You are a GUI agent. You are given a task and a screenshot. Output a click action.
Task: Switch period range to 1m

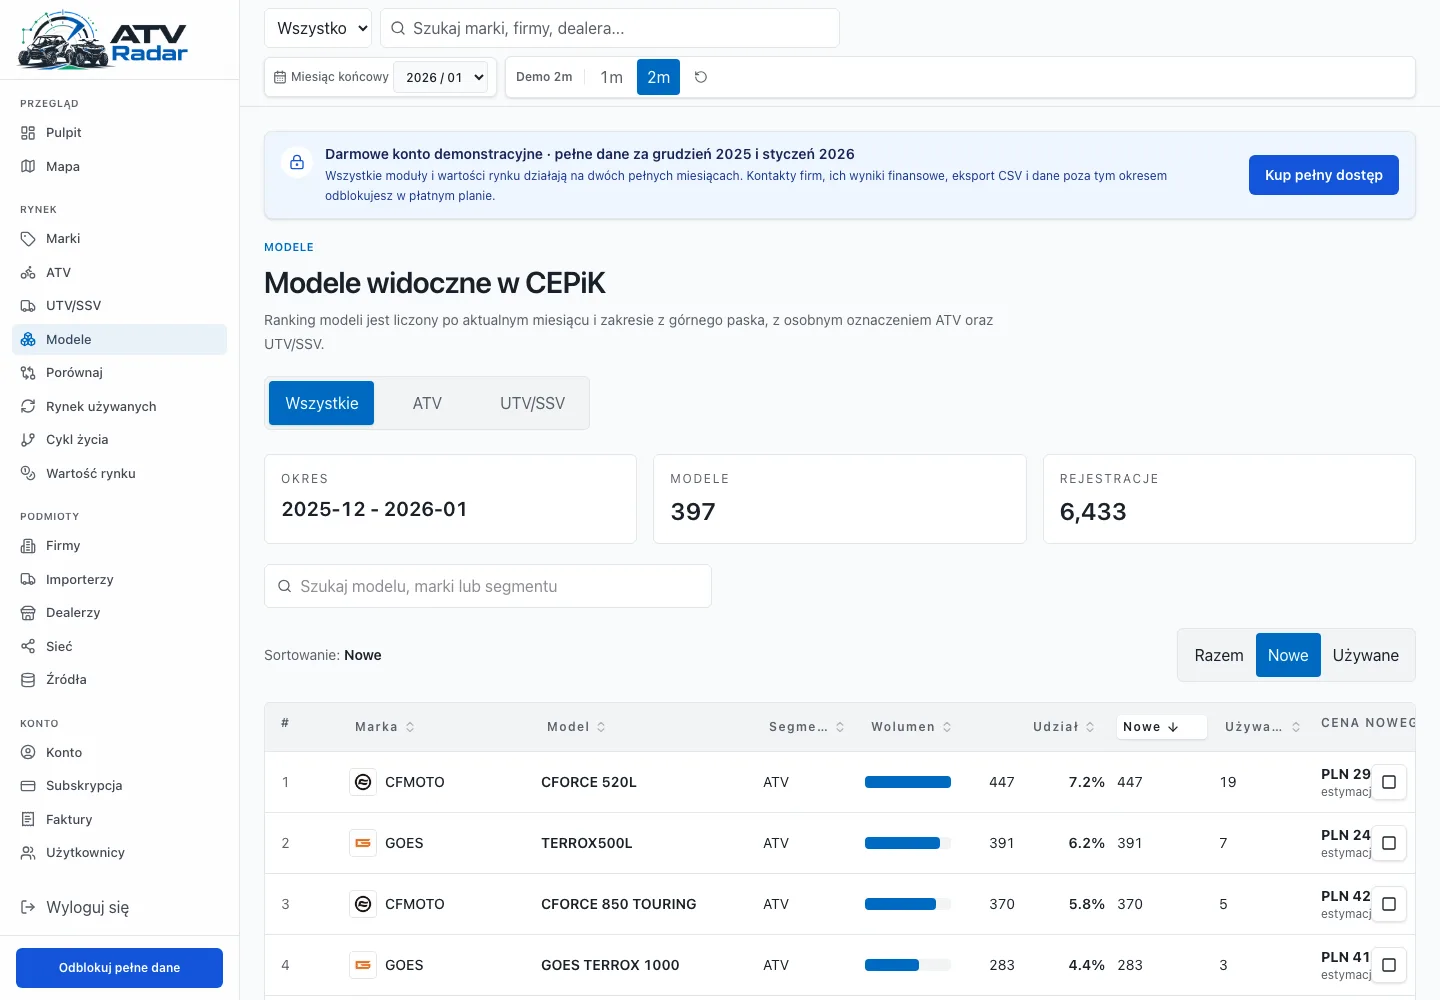point(612,77)
